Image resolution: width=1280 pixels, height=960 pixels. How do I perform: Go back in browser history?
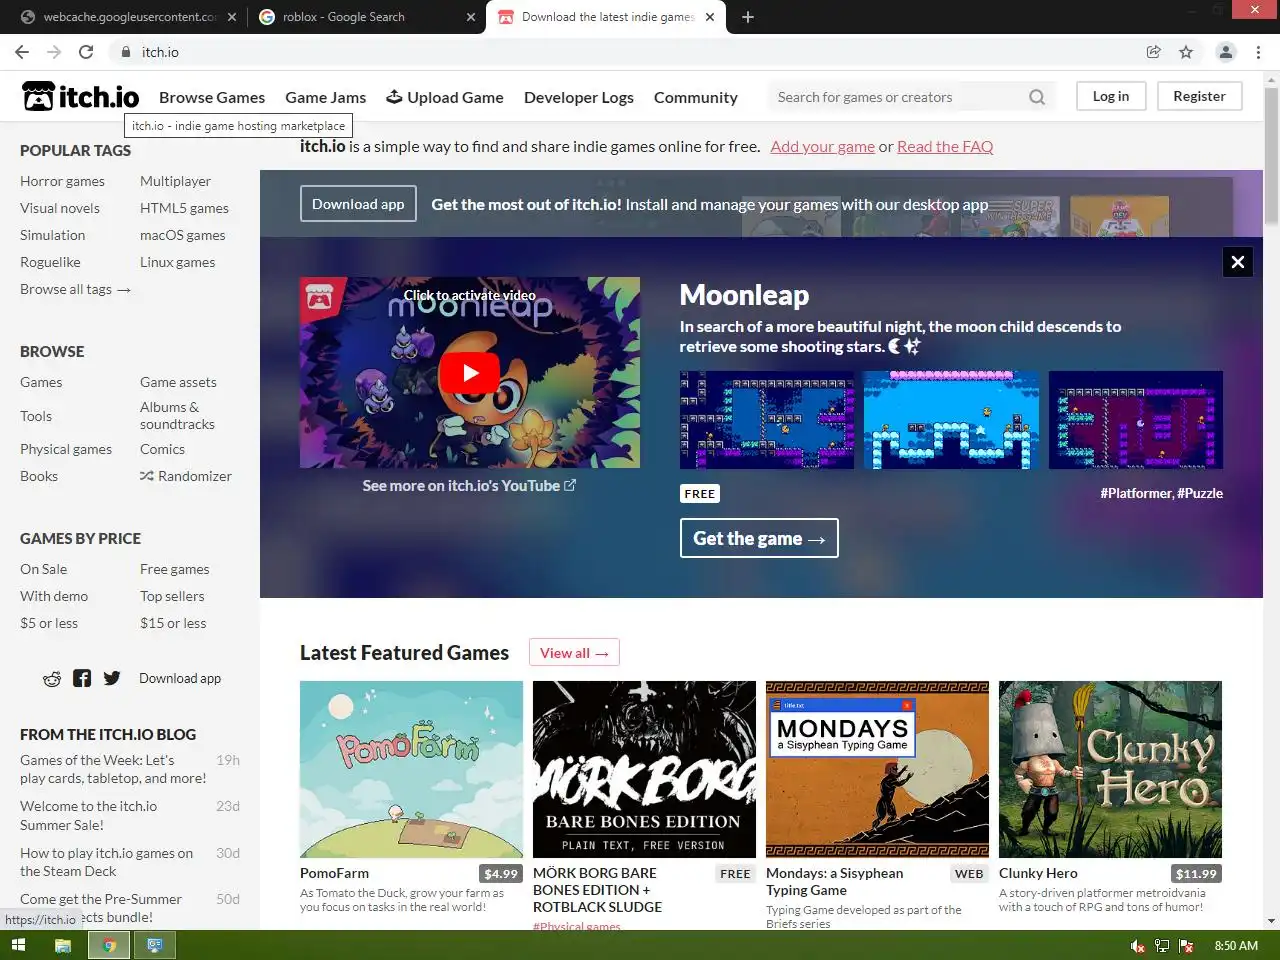click(x=22, y=52)
